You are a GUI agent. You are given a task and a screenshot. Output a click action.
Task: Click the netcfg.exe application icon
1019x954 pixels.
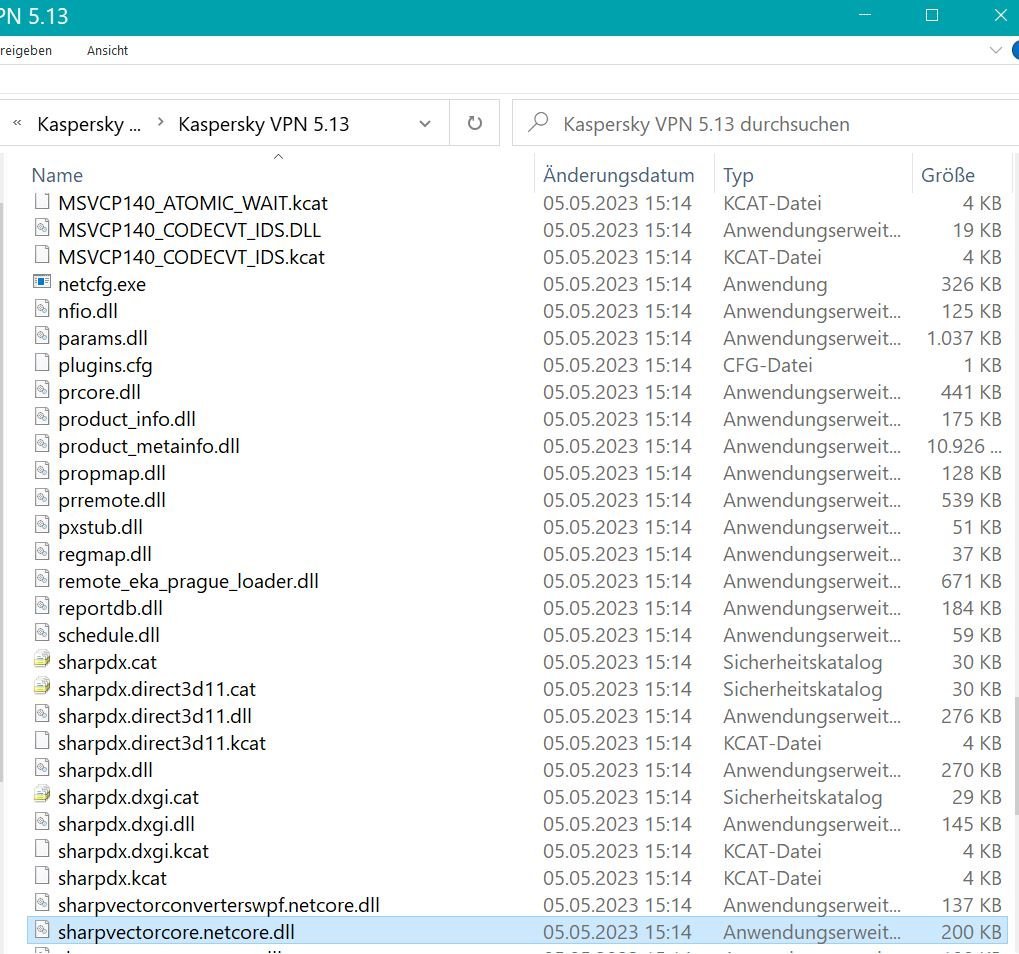coord(42,283)
